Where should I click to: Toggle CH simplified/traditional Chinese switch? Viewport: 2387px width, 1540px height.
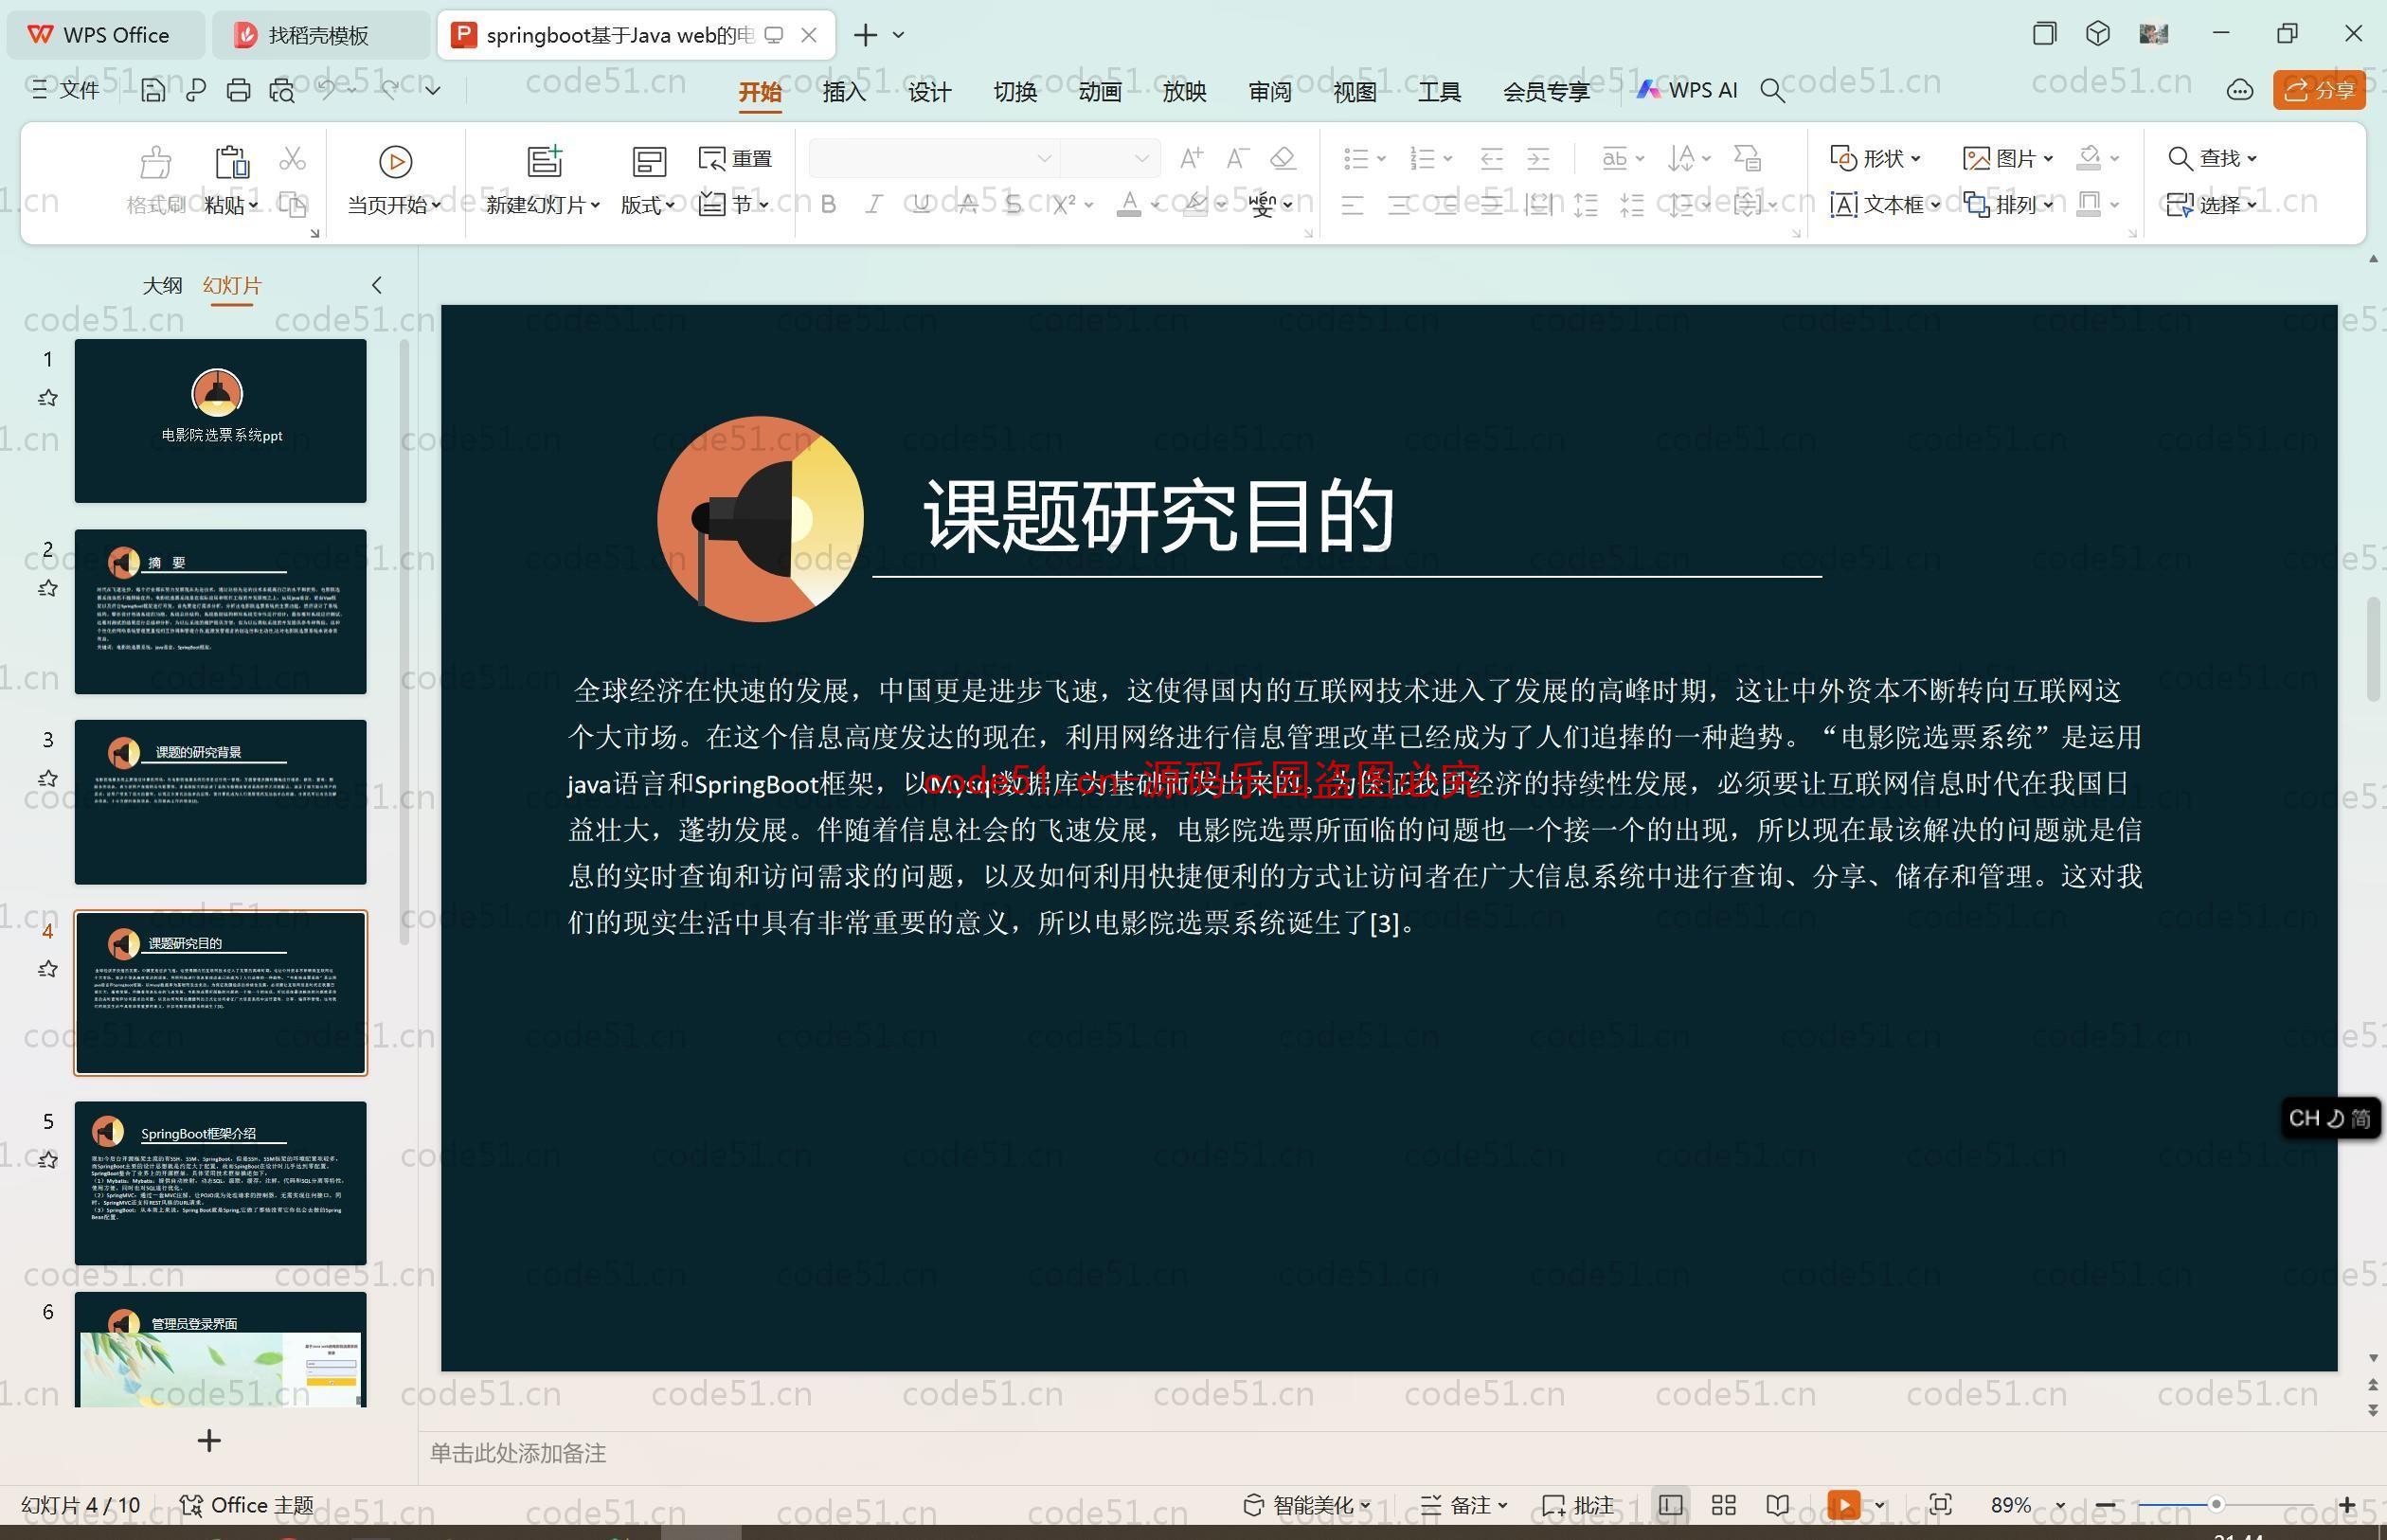(2360, 1118)
